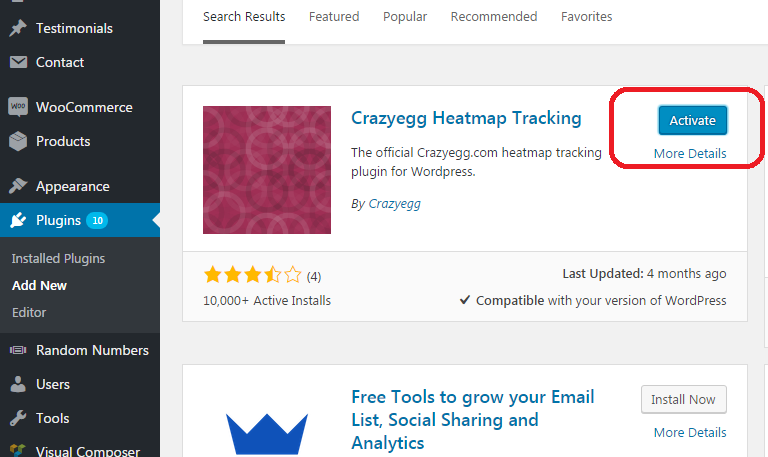This screenshot has width=768, height=457.
Task: Open More Details for the Crazyegg plugin
Action: (690, 154)
